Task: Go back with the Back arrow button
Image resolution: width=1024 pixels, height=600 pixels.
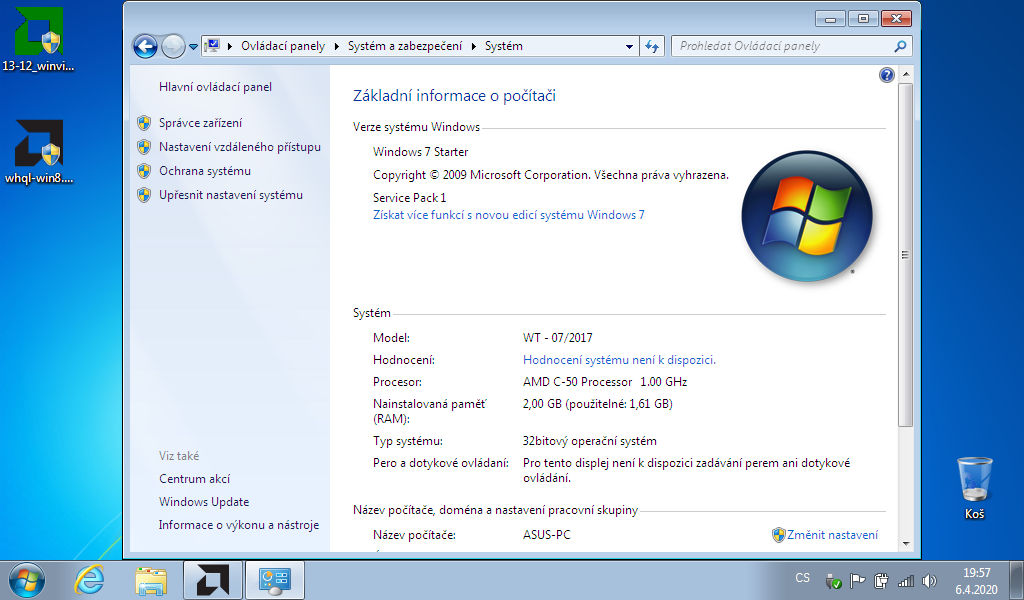Action: pyautogui.click(x=145, y=46)
